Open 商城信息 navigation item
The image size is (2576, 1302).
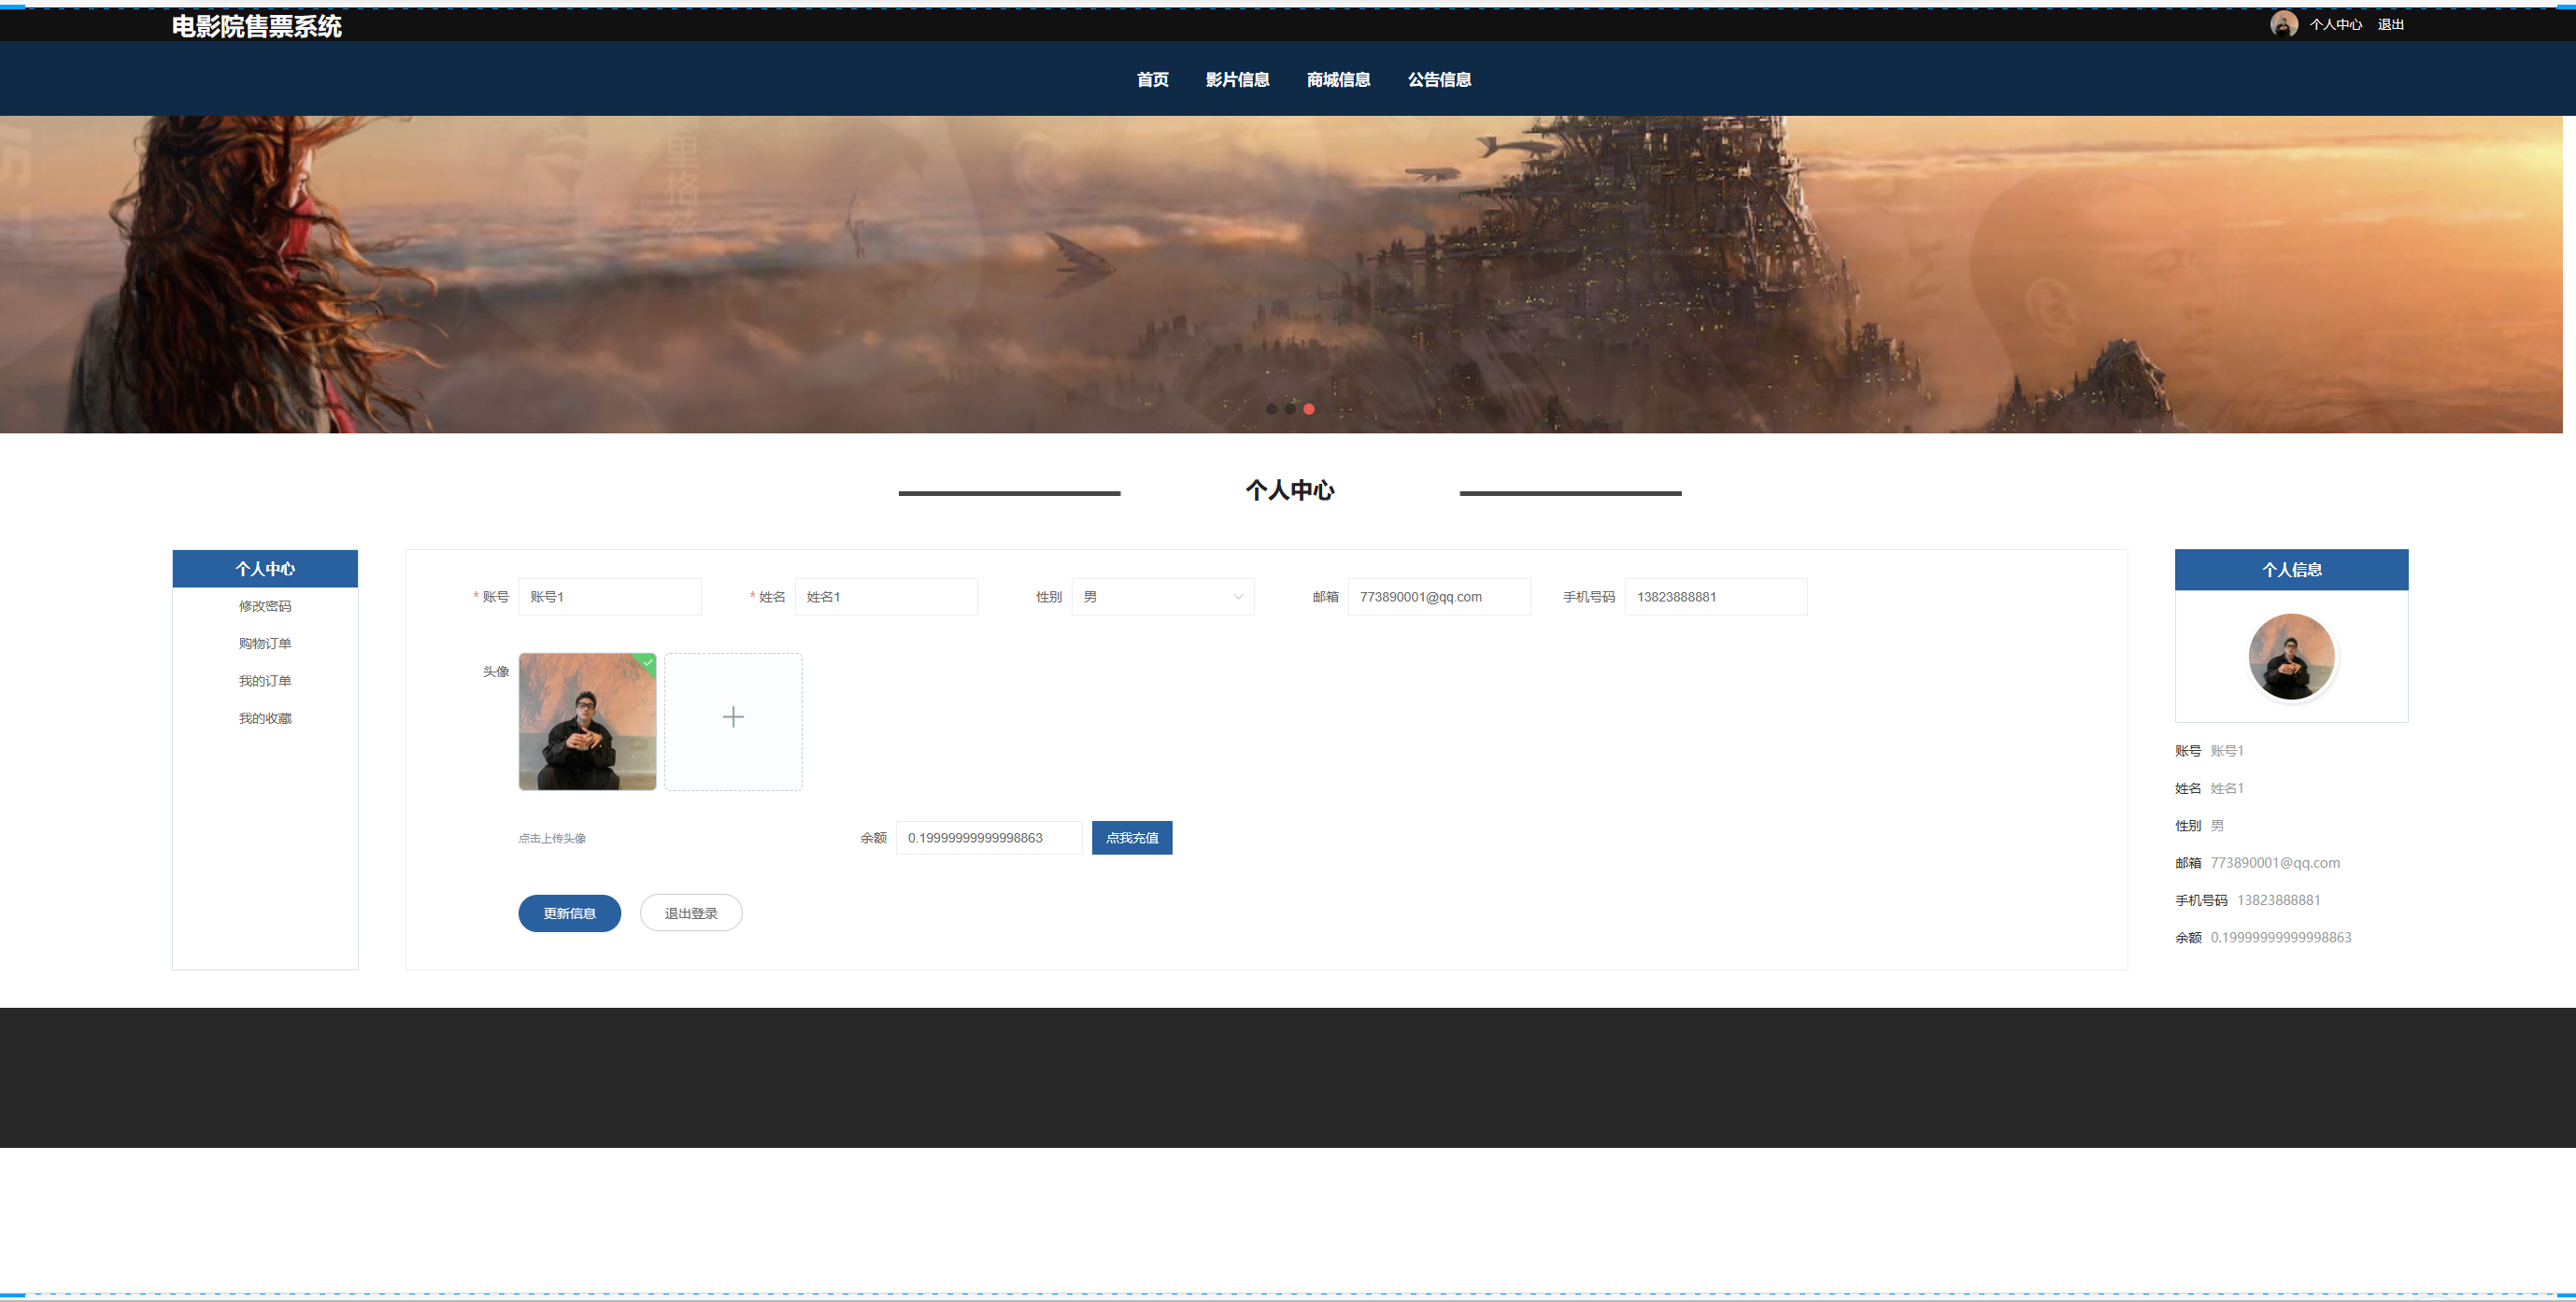[x=1338, y=79]
